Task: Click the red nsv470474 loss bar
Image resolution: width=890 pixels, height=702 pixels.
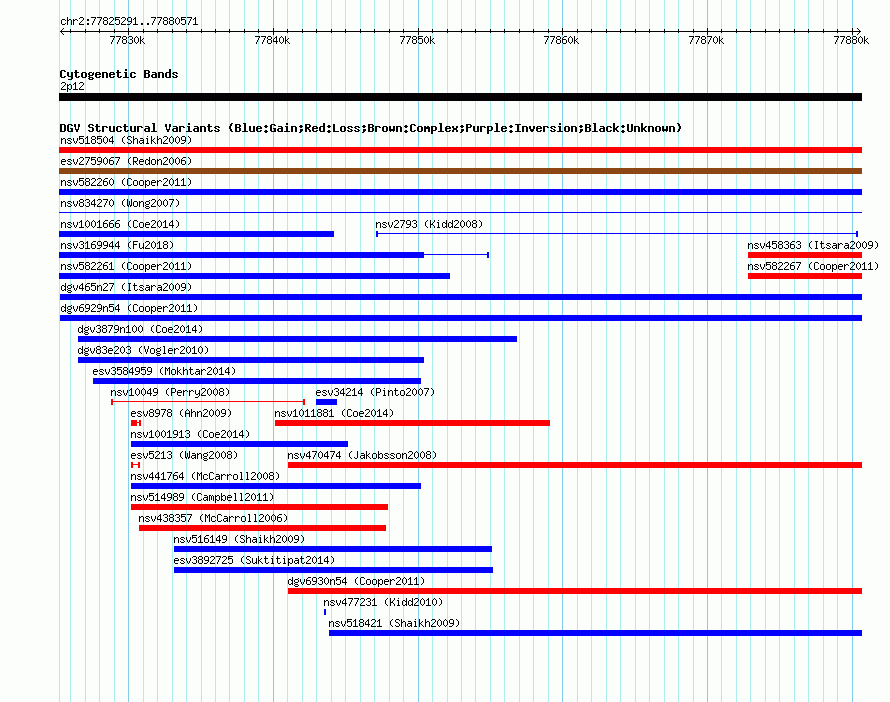Action: click(x=575, y=465)
